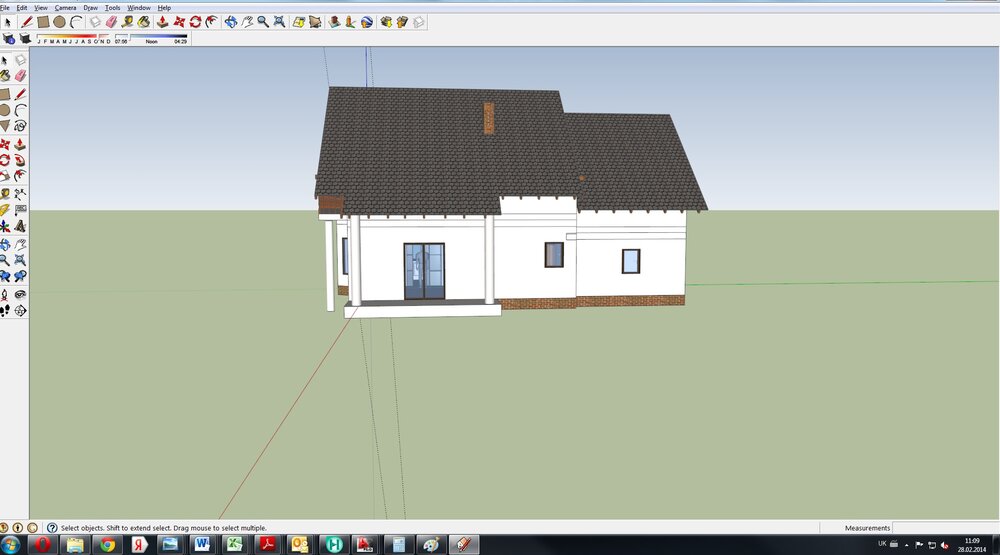The image size is (1000, 555).
Task: Select the Section Plane tool
Action: (20, 311)
